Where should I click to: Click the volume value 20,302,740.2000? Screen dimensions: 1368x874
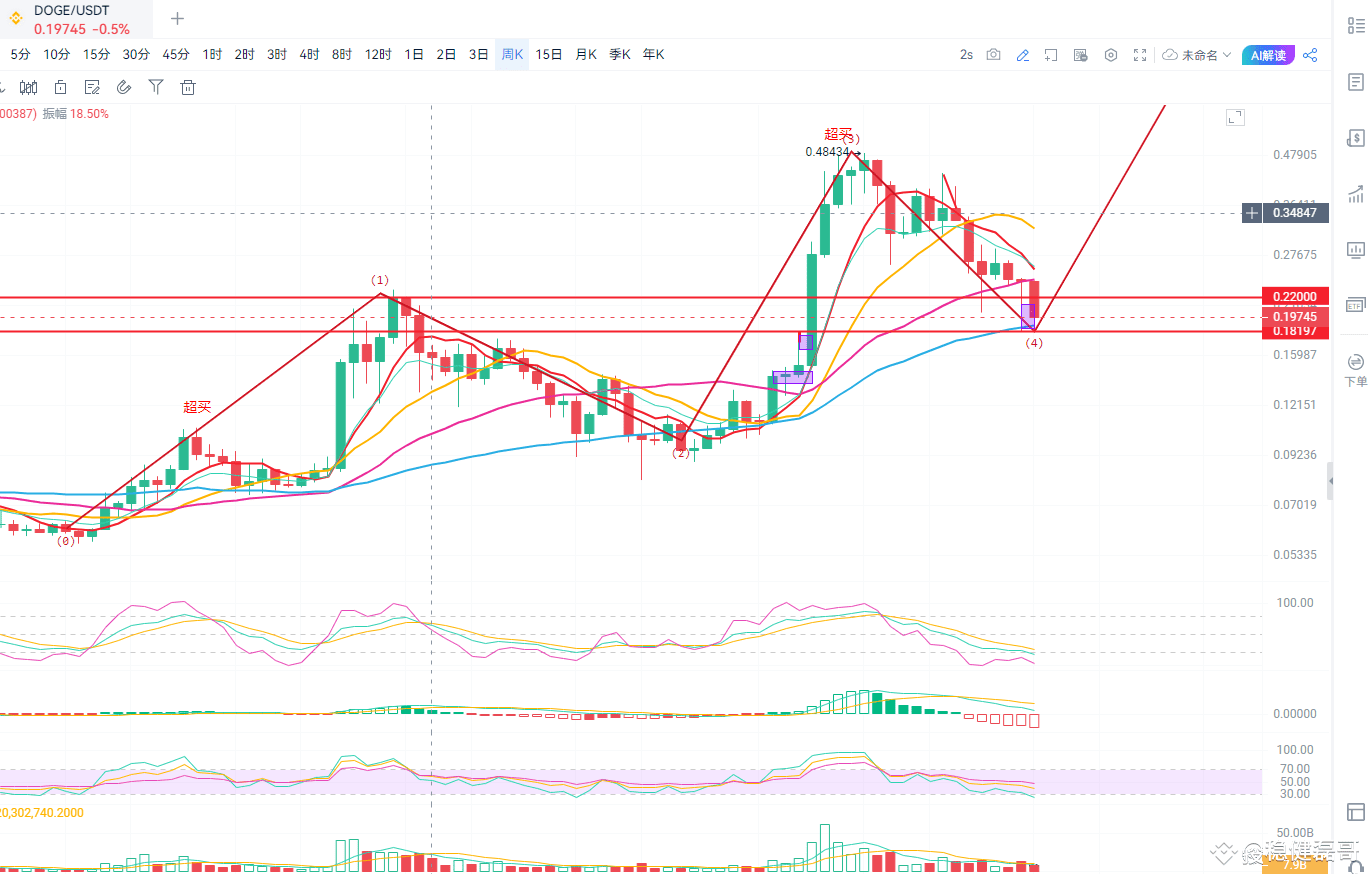[42, 813]
